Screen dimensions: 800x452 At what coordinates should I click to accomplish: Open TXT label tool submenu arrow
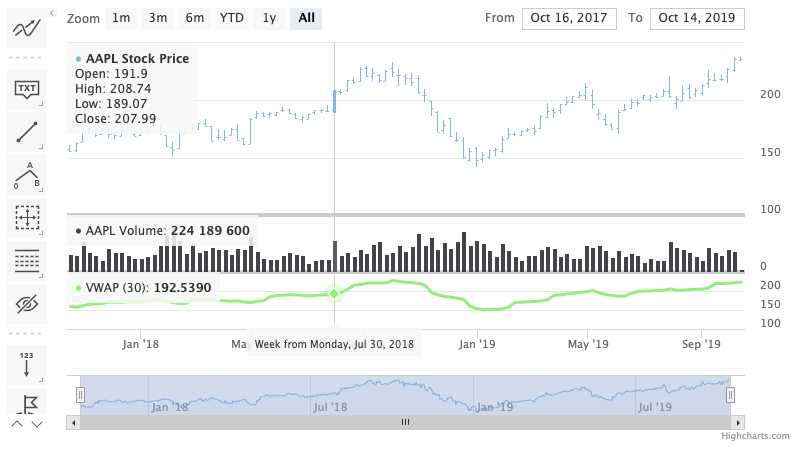click(x=41, y=104)
